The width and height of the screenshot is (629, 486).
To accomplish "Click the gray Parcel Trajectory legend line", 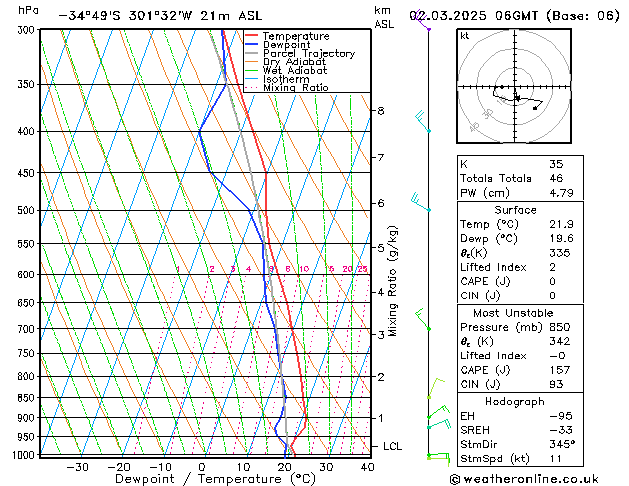I will tap(251, 53).
